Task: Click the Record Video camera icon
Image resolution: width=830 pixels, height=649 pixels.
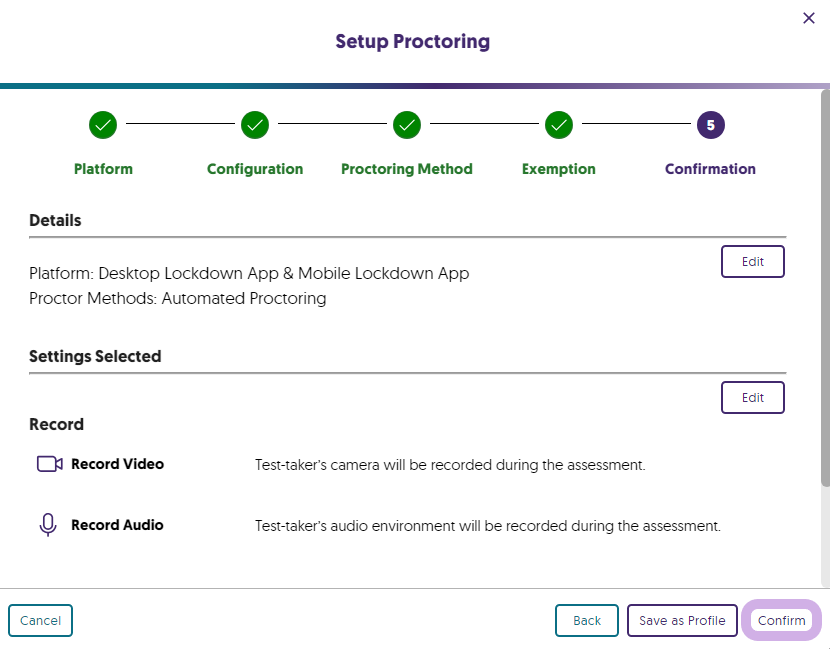Action: point(49,464)
